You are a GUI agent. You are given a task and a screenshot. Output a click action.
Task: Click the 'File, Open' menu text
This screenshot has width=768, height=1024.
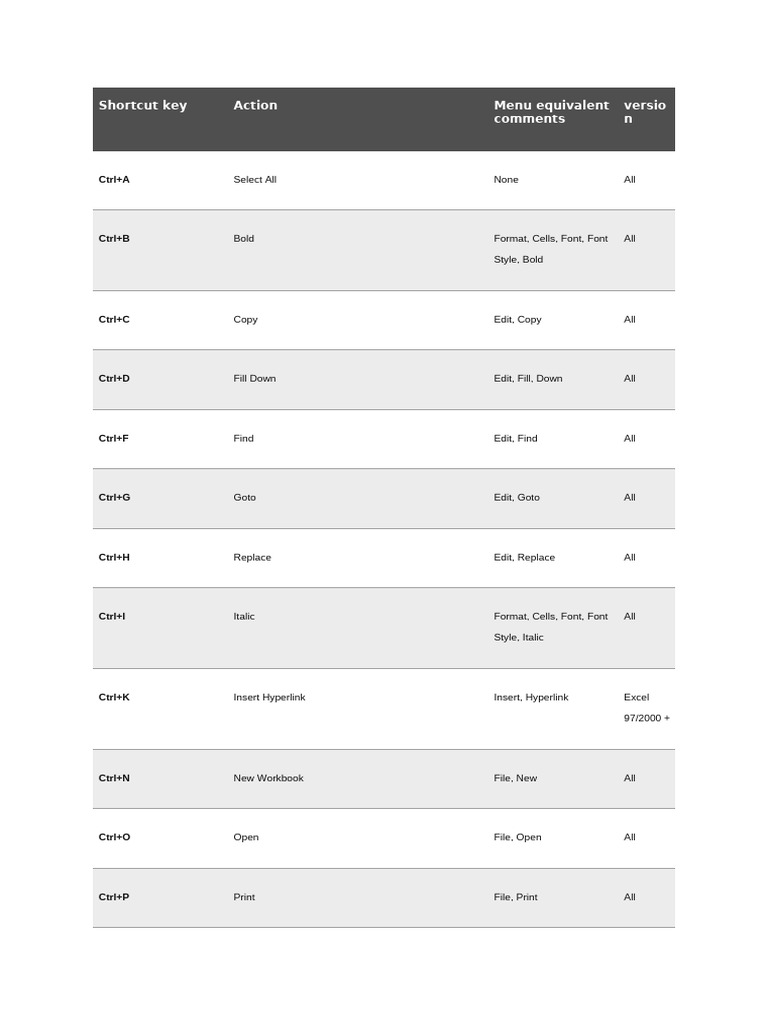click(517, 838)
